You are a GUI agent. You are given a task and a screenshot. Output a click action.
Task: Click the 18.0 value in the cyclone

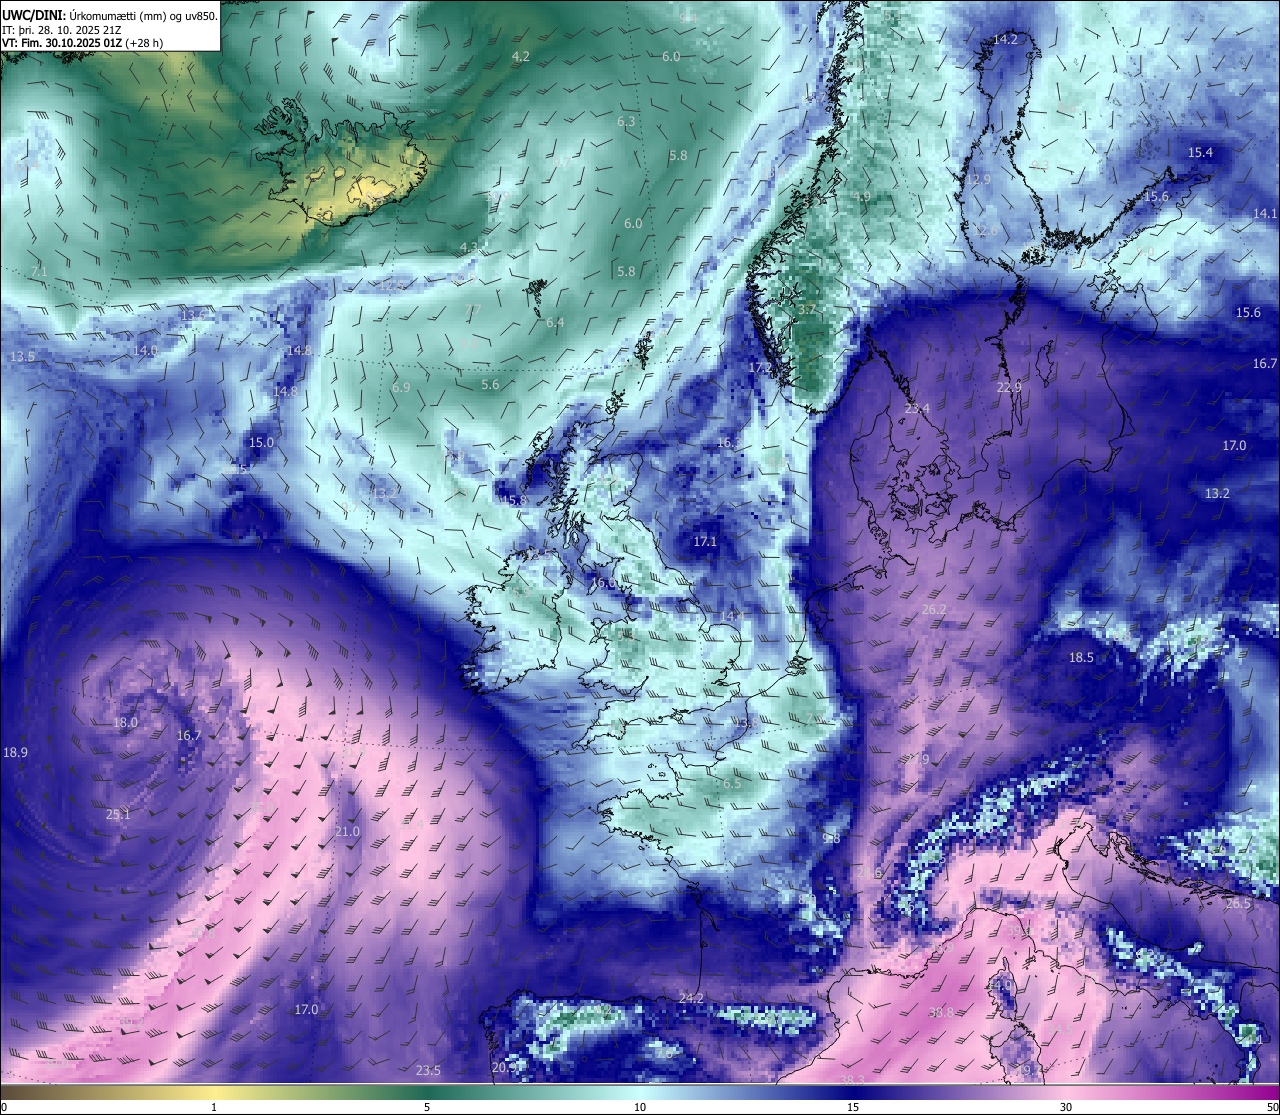125,722
